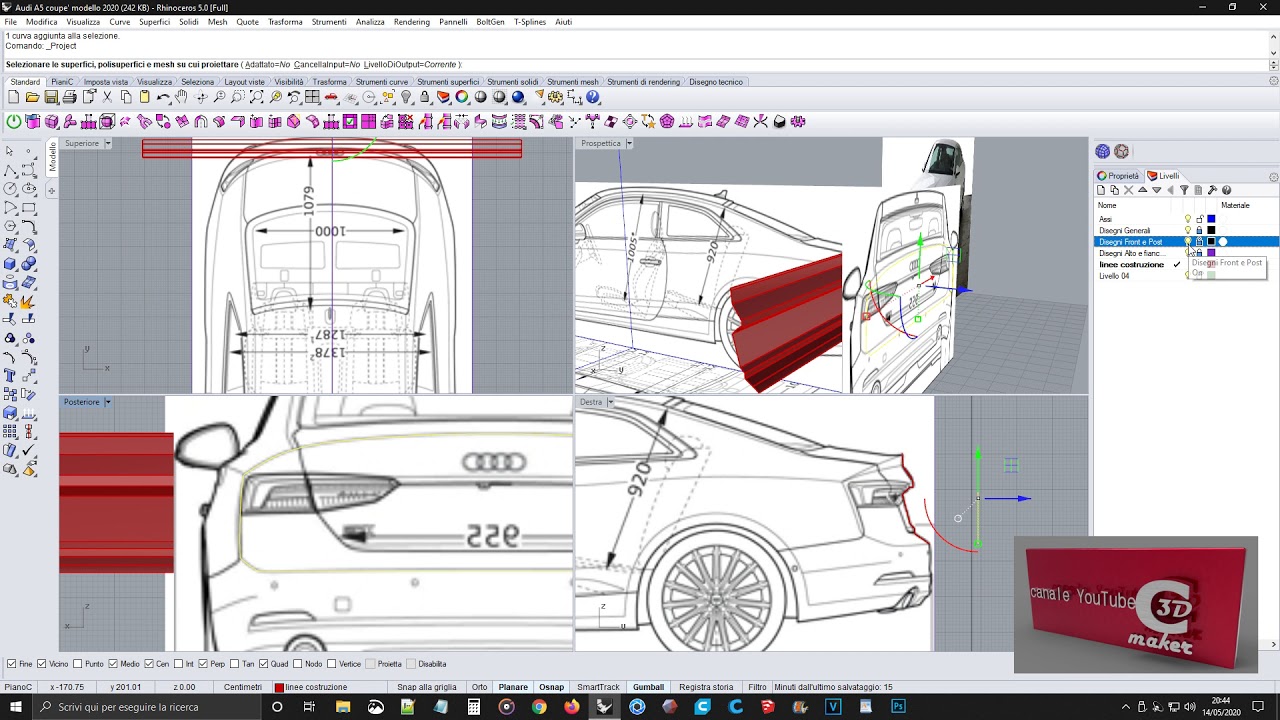Click the light bulb Hide Objects icon
This screenshot has height=720, width=1280.
pos(406,97)
